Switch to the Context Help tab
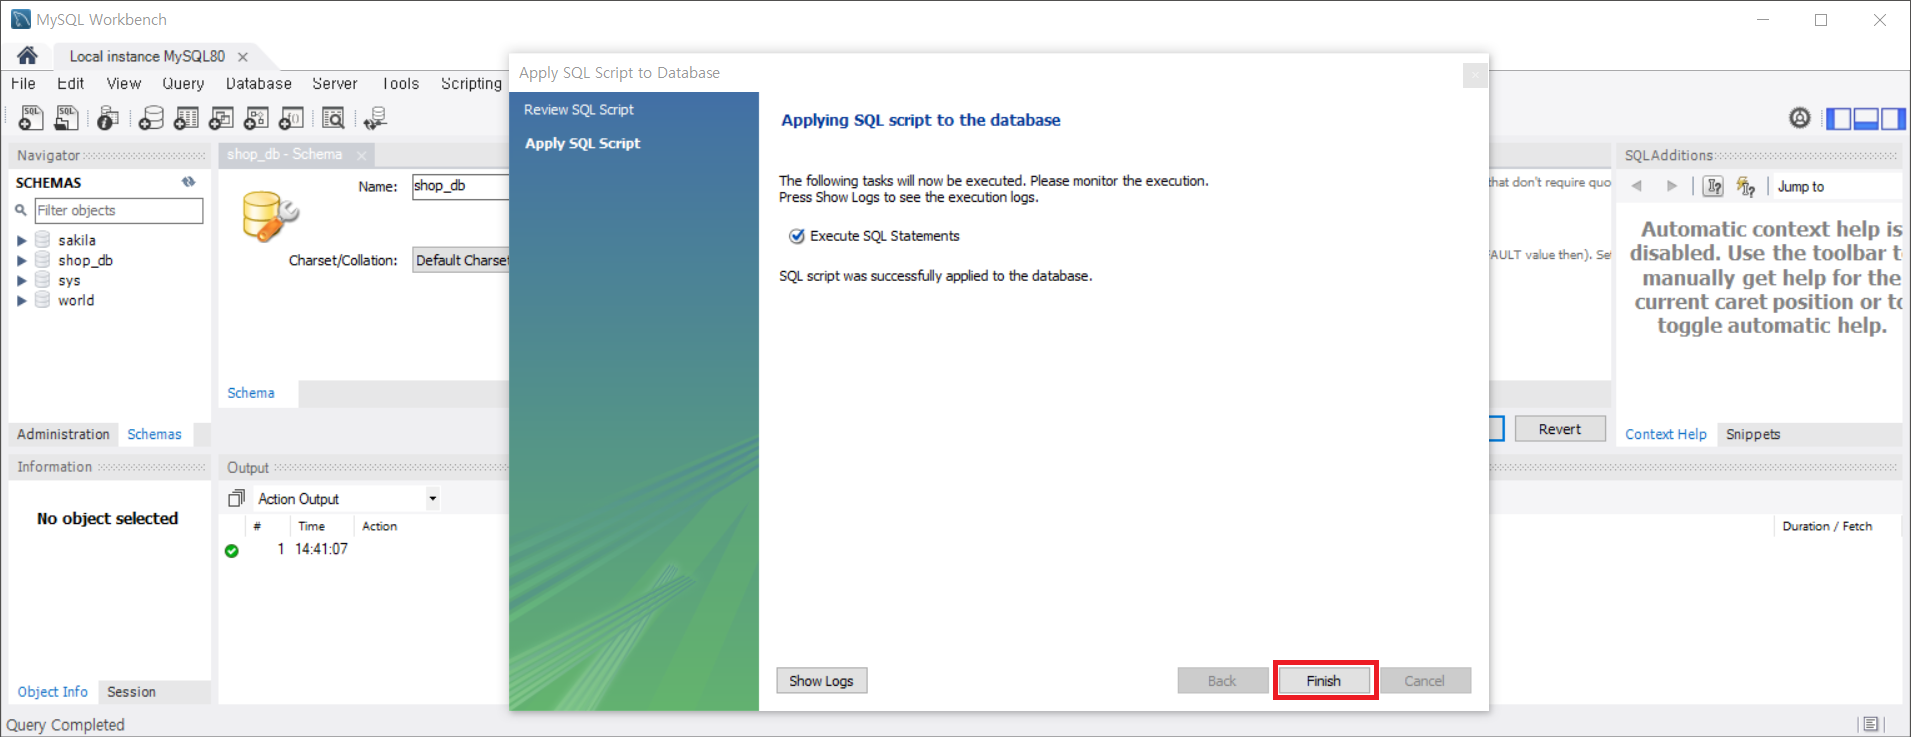Image resolution: width=1911 pixels, height=737 pixels. [x=1666, y=434]
